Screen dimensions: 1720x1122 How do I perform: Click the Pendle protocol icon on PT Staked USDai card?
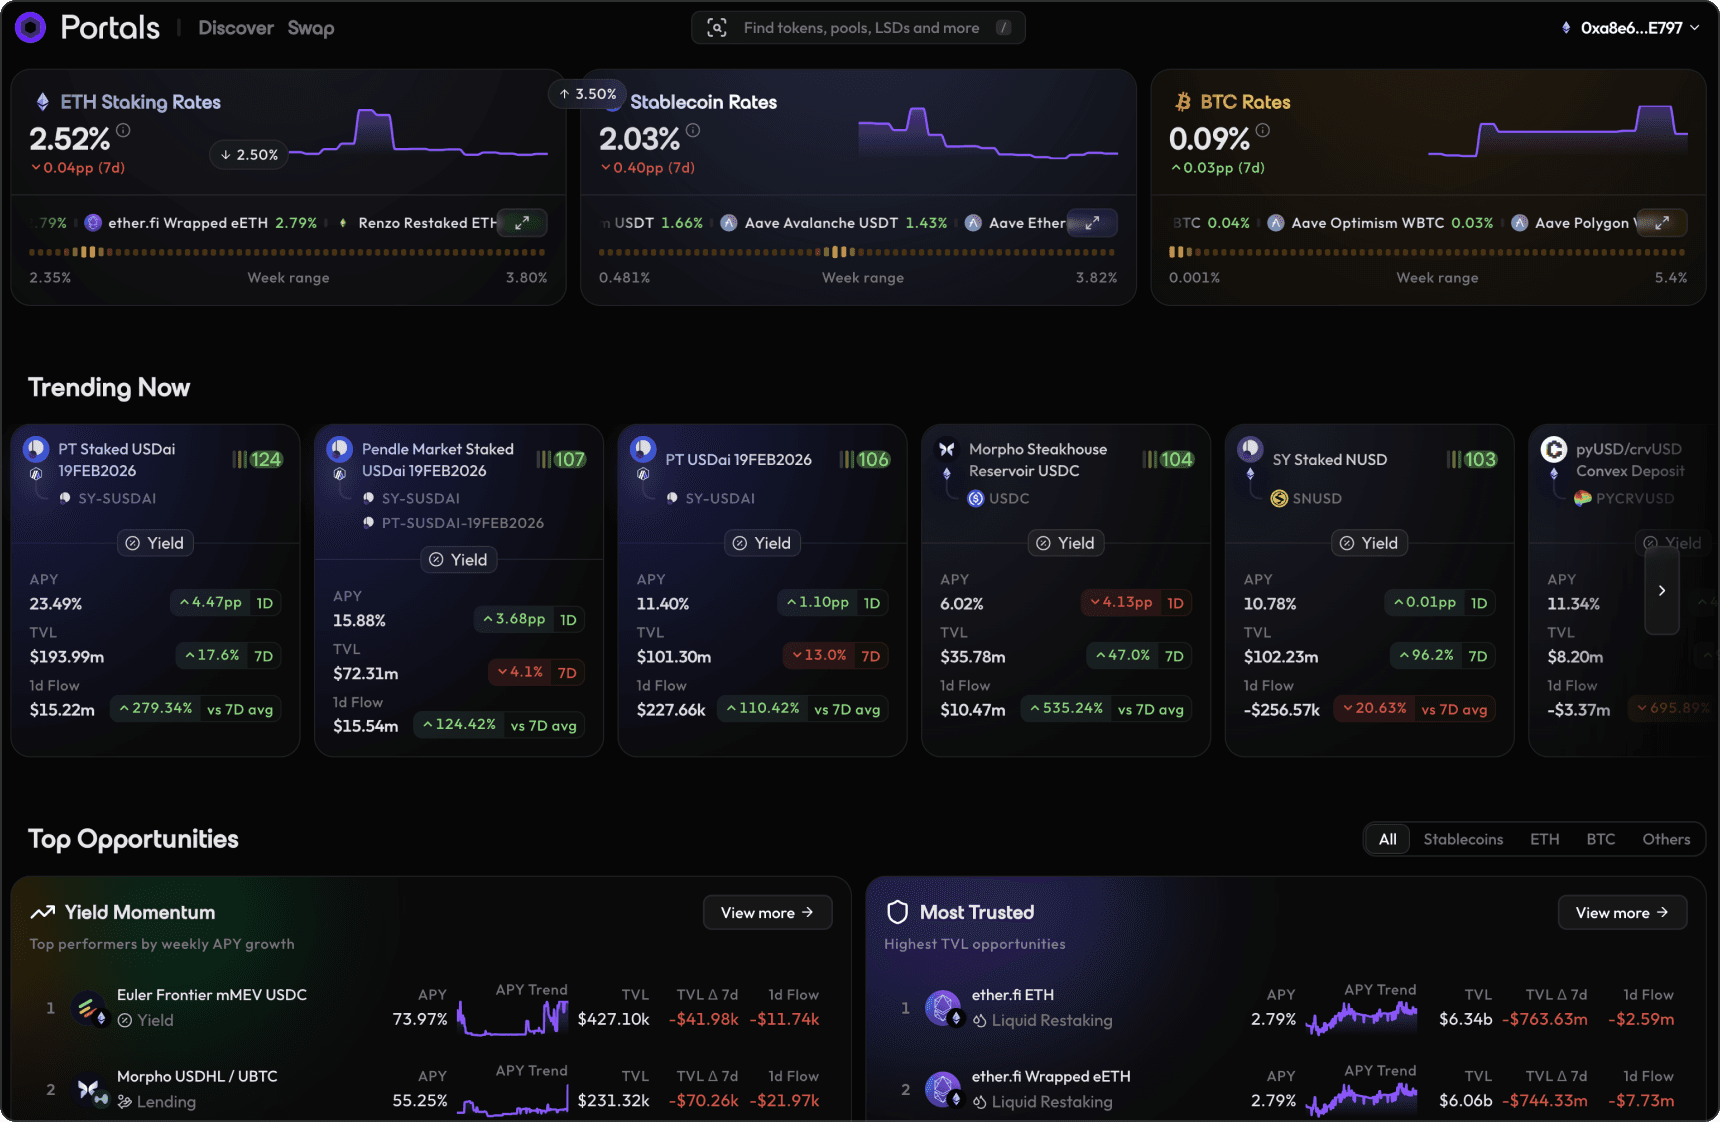tap(37, 448)
